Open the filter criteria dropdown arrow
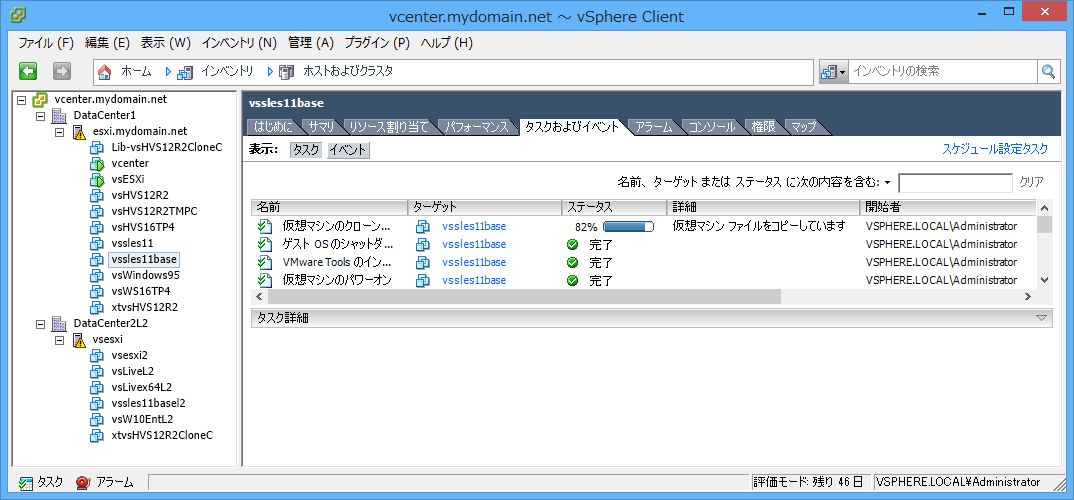This screenshot has height=500, width=1074. (888, 183)
